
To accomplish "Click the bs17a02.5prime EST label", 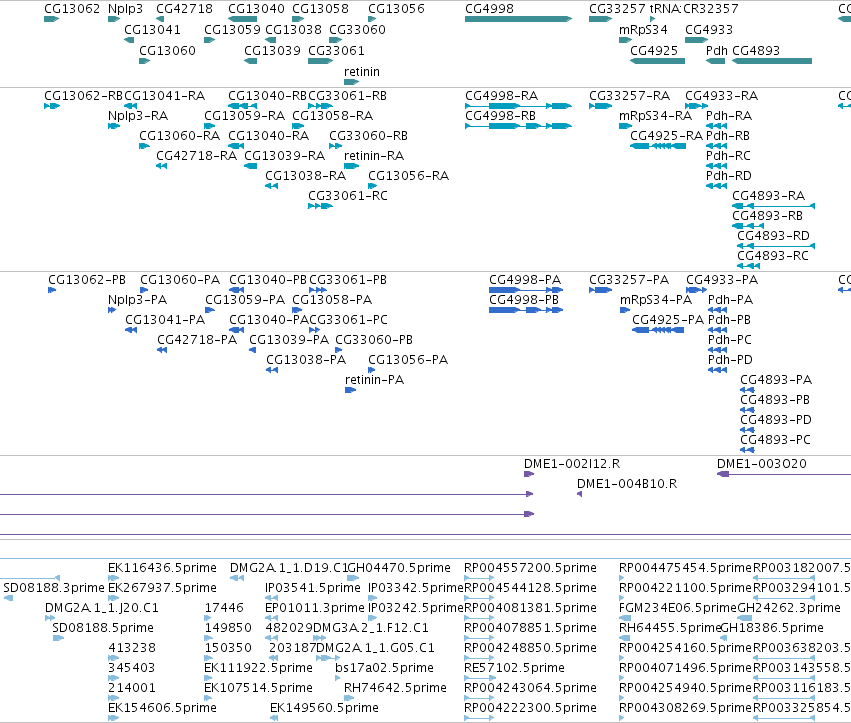I will (x=384, y=668).
